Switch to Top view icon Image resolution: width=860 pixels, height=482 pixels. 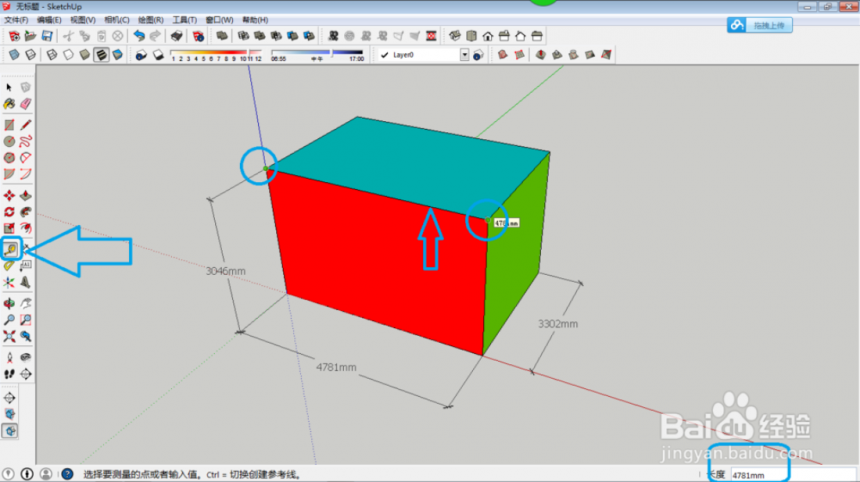(x=471, y=36)
